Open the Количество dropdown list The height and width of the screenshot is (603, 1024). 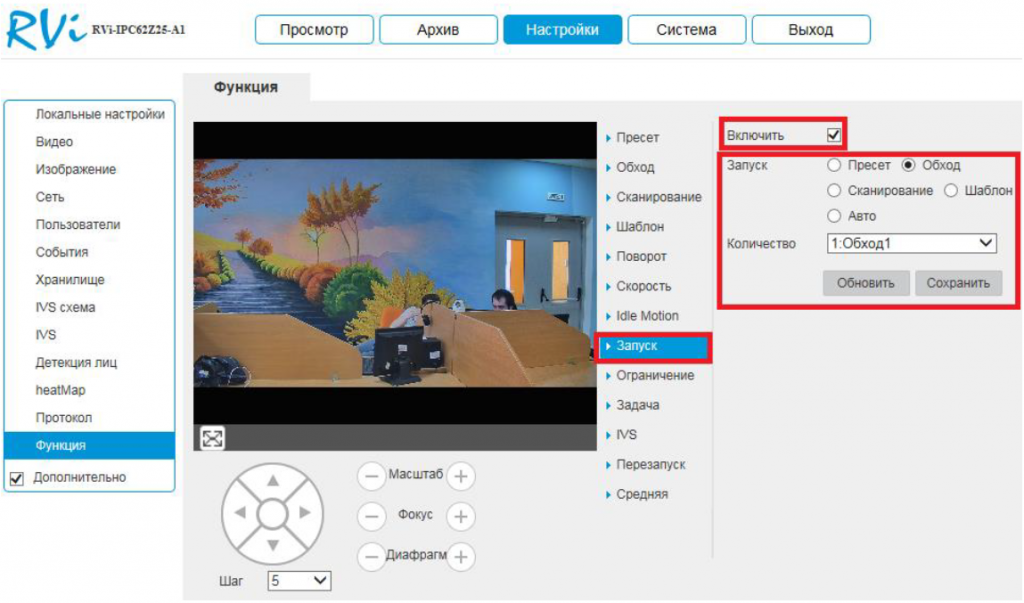912,243
